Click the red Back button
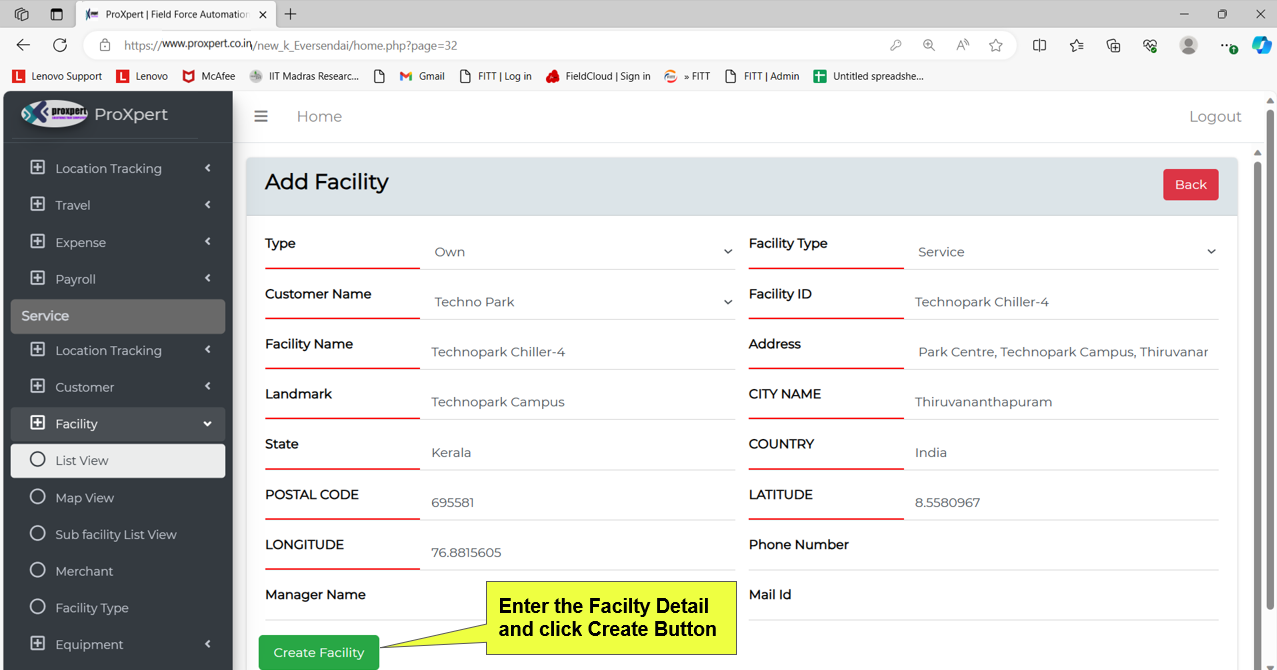The height and width of the screenshot is (670, 1277). [x=1190, y=184]
